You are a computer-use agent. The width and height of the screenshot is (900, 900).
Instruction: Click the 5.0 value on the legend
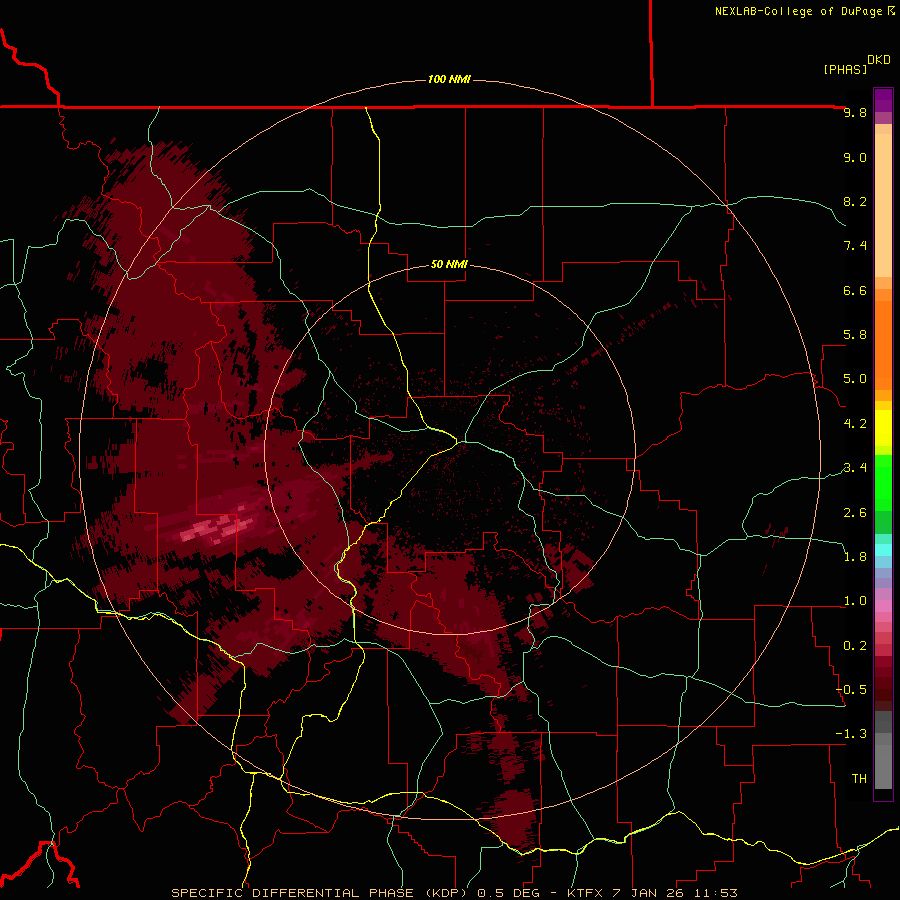pyautogui.click(x=855, y=379)
